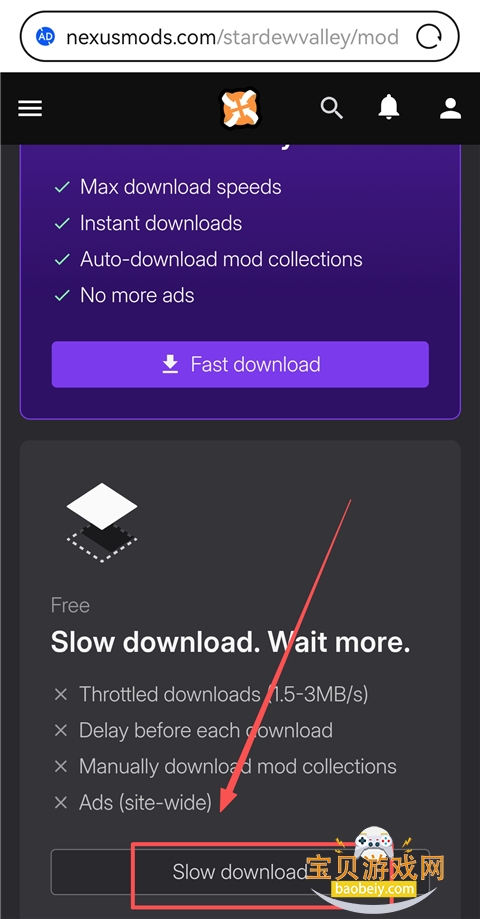Open site search with magnifier icon
Image resolution: width=480 pixels, height=919 pixels.
point(331,108)
